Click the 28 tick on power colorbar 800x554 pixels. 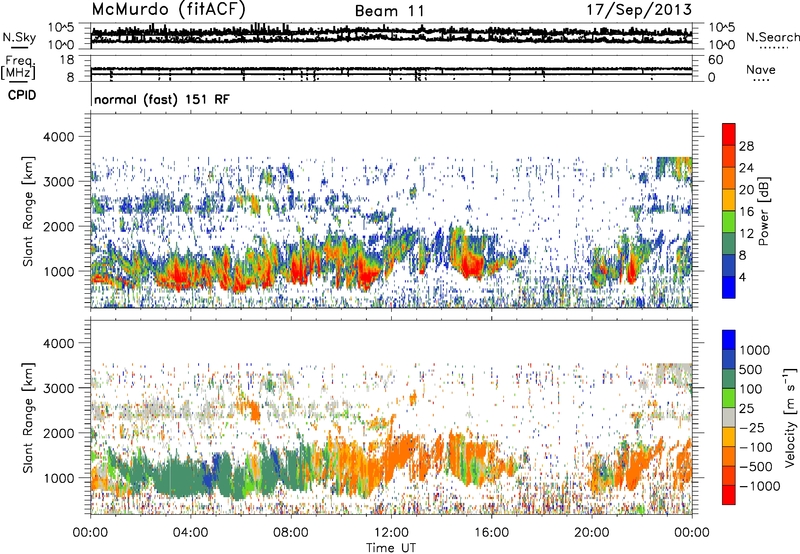point(746,146)
